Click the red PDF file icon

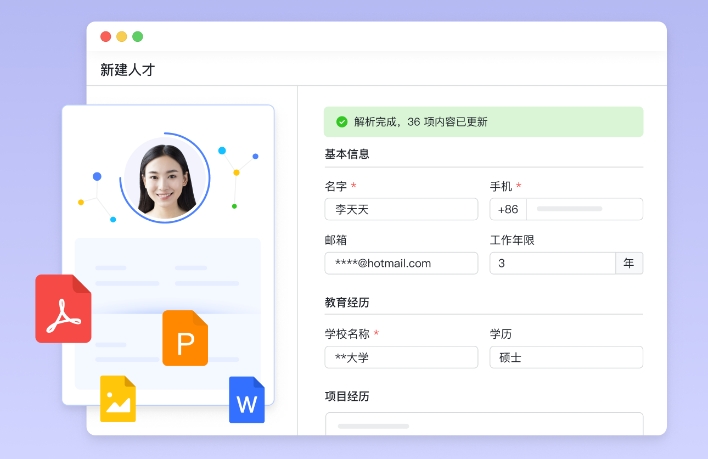[63, 309]
